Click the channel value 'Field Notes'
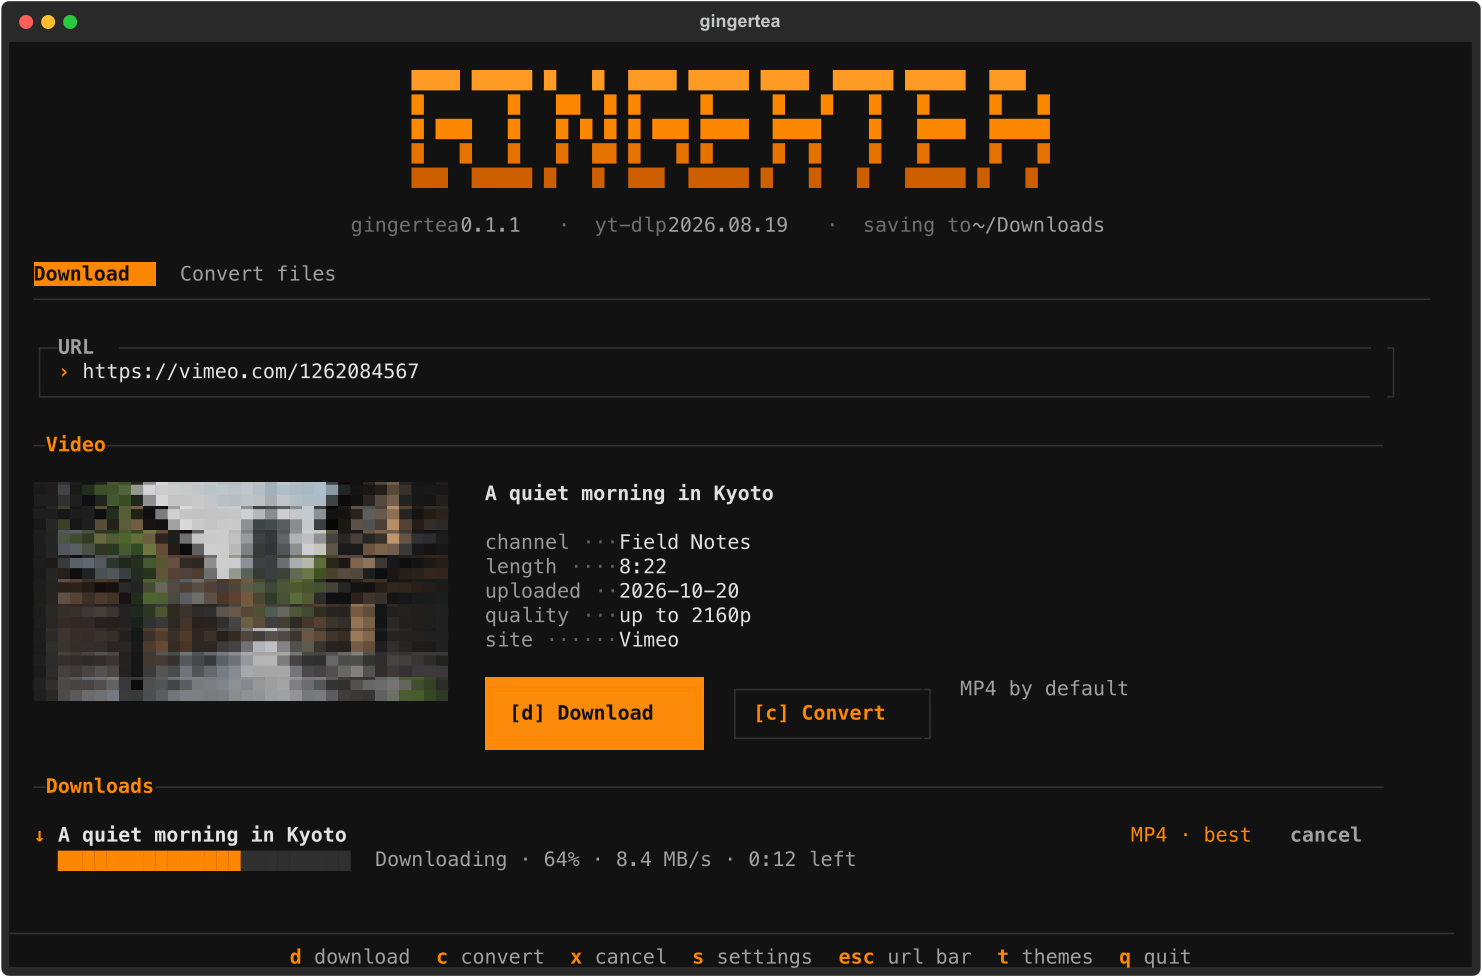The height and width of the screenshot is (977, 1482). point(685,542)
